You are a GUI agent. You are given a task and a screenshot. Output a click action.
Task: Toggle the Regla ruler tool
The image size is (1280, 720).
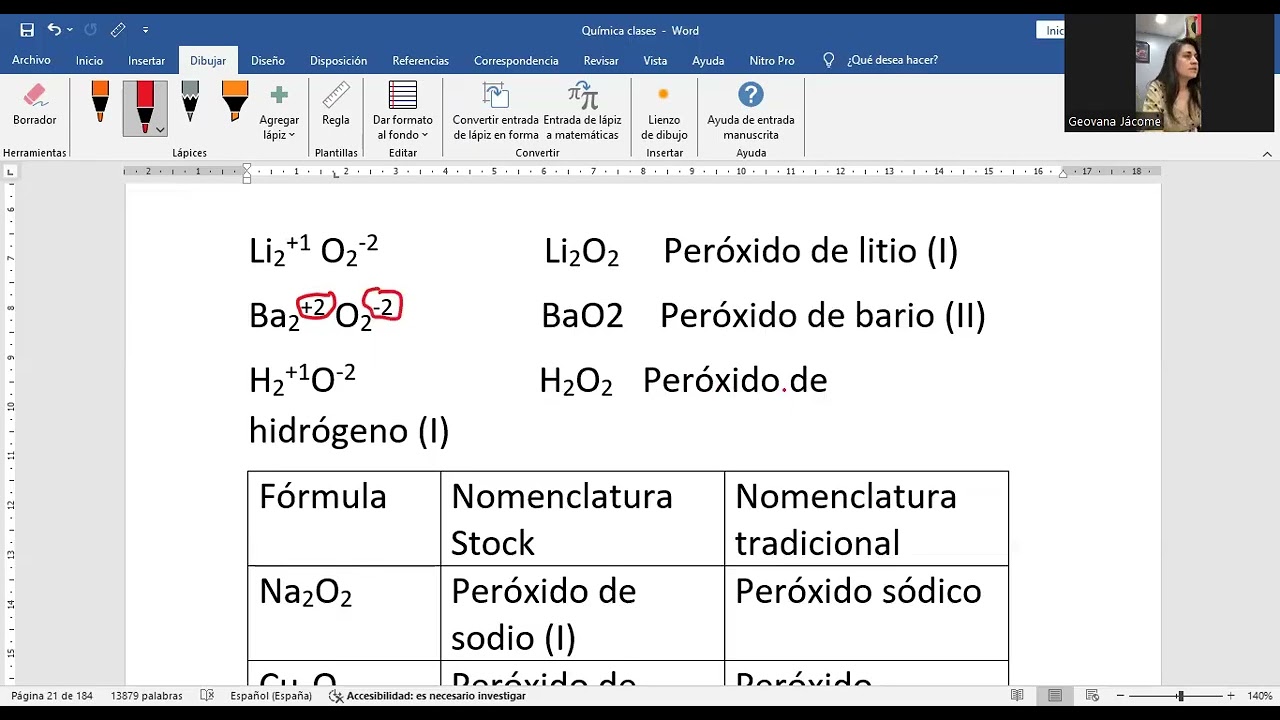(x=336, y=105)
